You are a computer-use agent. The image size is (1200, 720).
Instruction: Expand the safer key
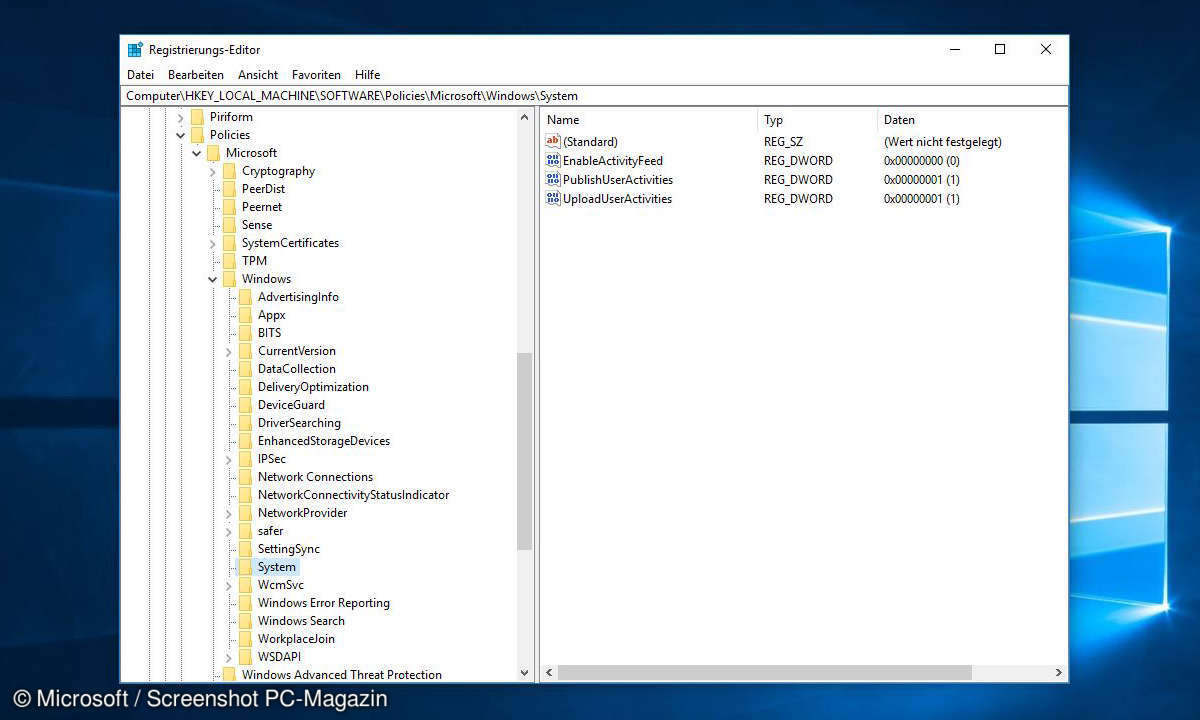[x=229, y=531]
